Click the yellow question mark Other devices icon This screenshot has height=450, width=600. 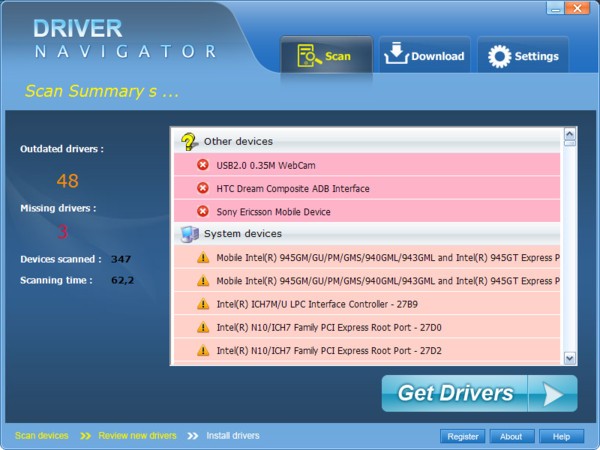click(188, 141)
